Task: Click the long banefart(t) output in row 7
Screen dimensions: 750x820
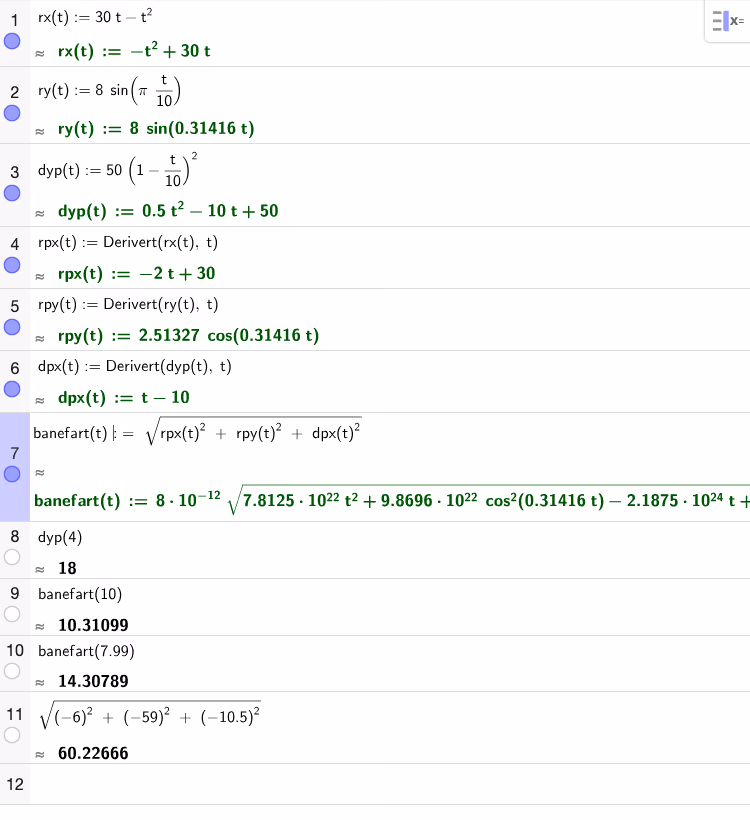Action: point(392,500)
